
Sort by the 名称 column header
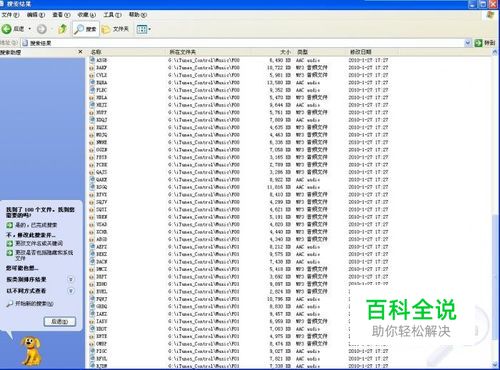point(127,52)
